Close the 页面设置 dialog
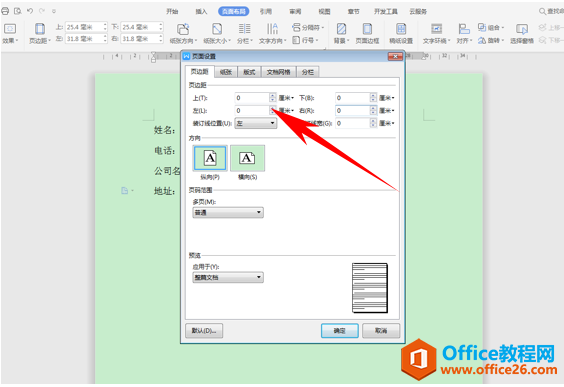The width and height of the screenshot is (564, 387). click(x=395, y=56)
